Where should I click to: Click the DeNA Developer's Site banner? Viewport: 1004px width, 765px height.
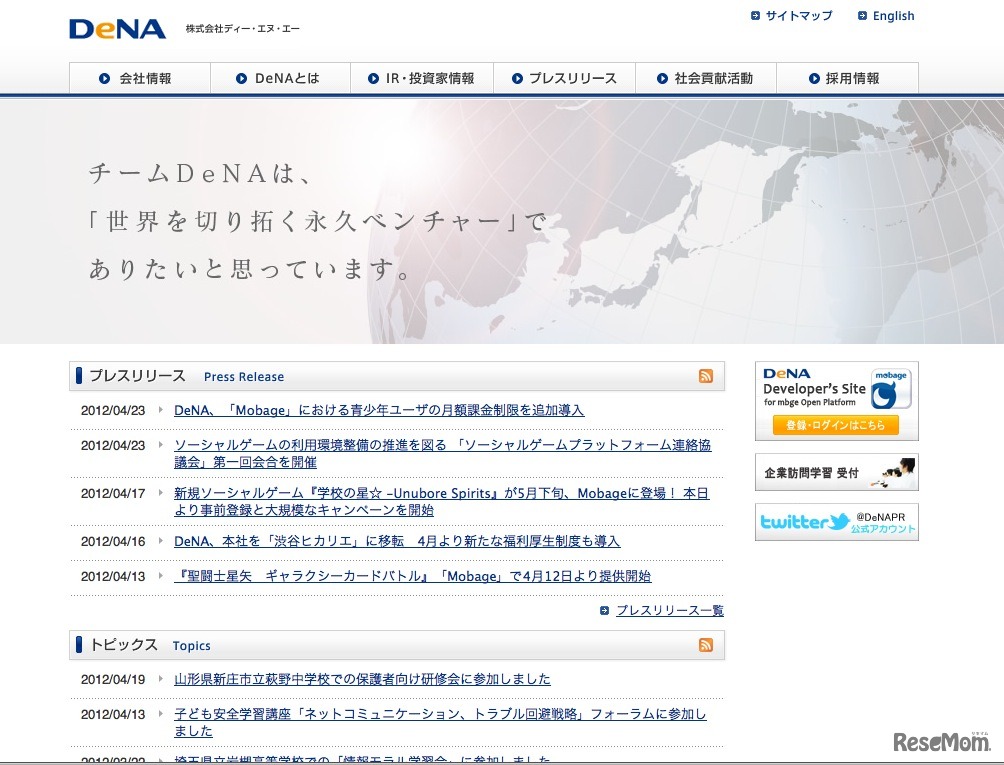[x=836, y=388]
